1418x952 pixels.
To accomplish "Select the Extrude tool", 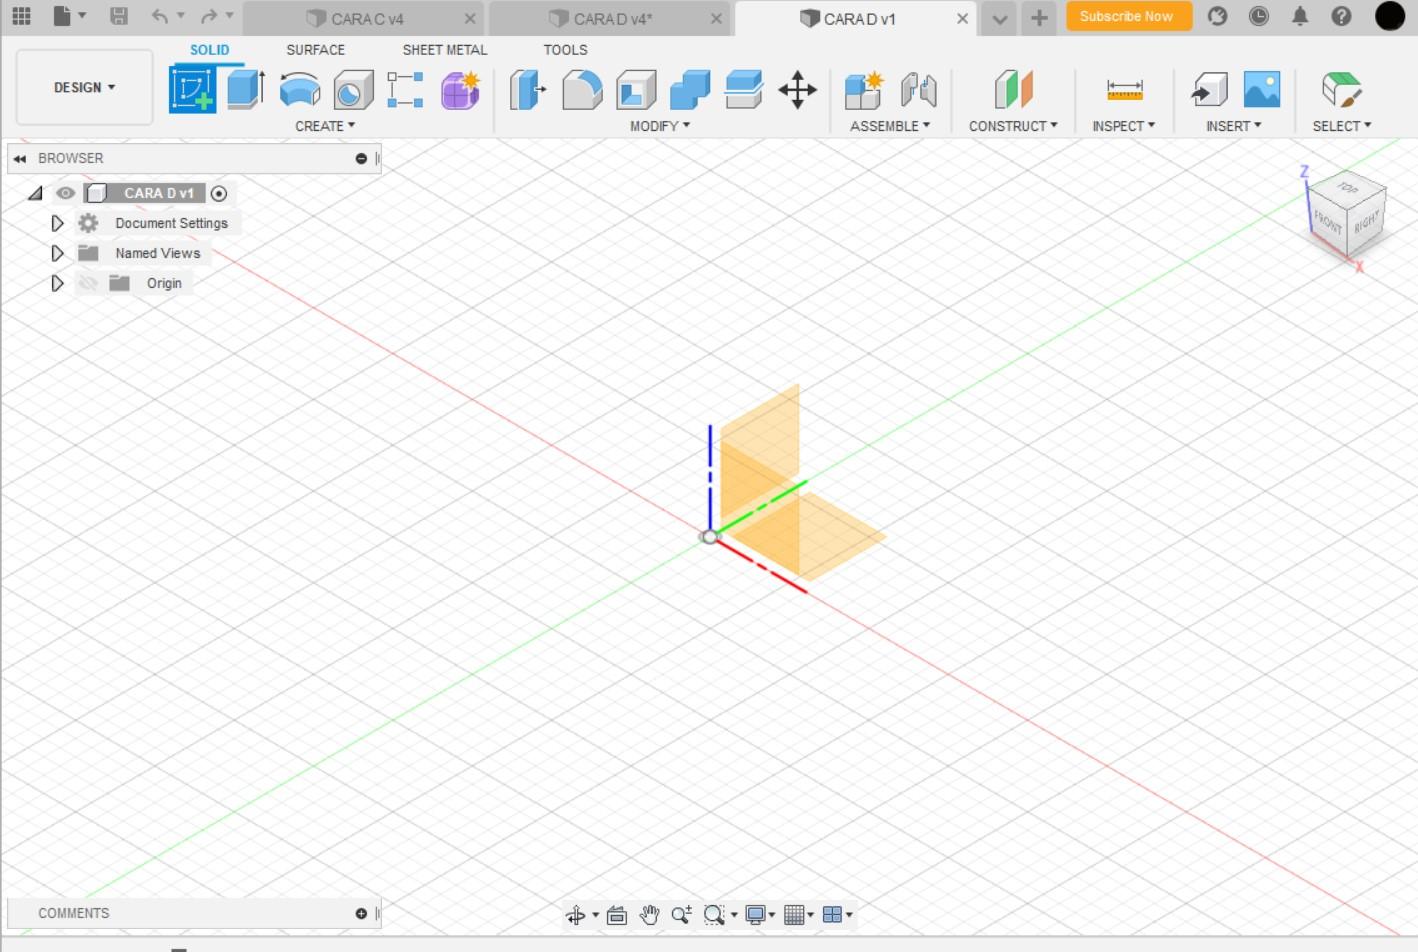I will click(246, 89).
